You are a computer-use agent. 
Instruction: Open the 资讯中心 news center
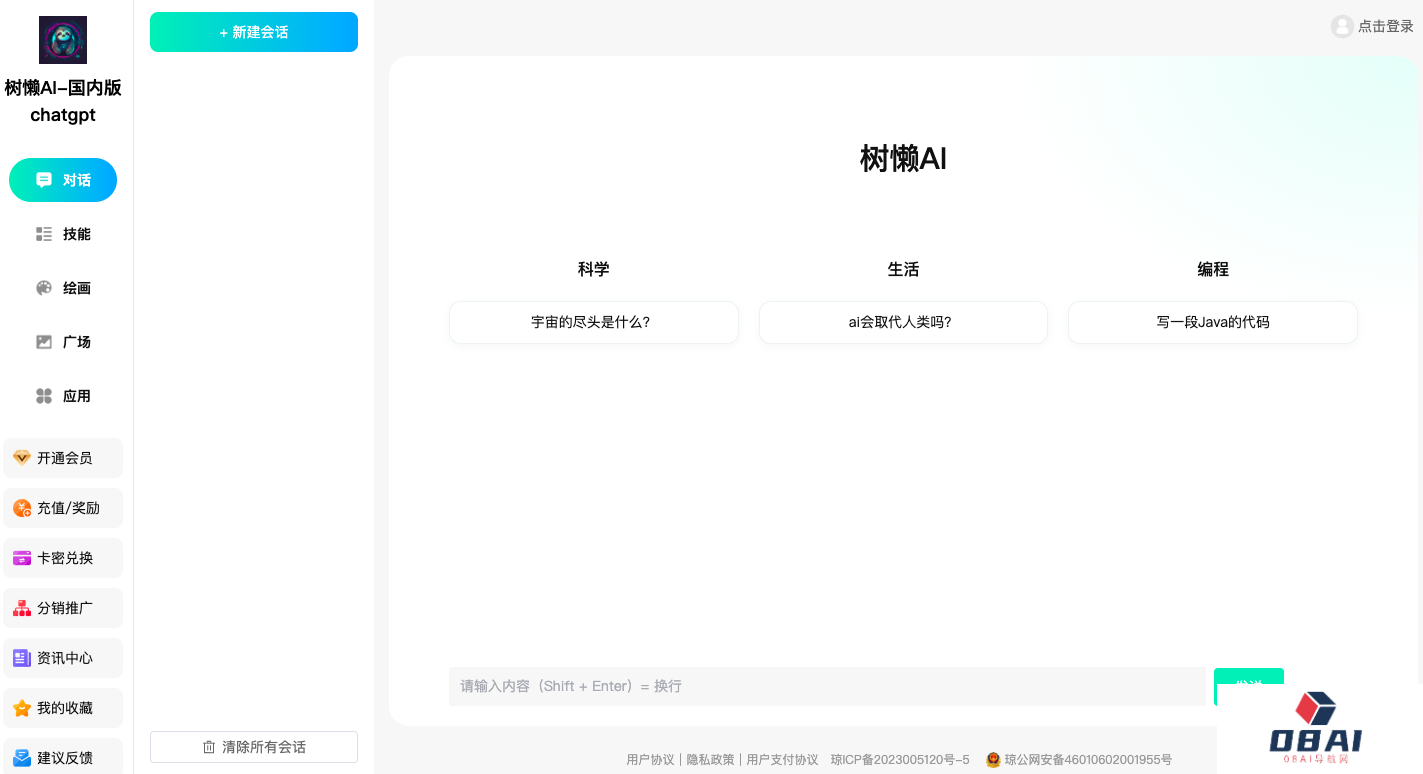click(x=63, y=658)
